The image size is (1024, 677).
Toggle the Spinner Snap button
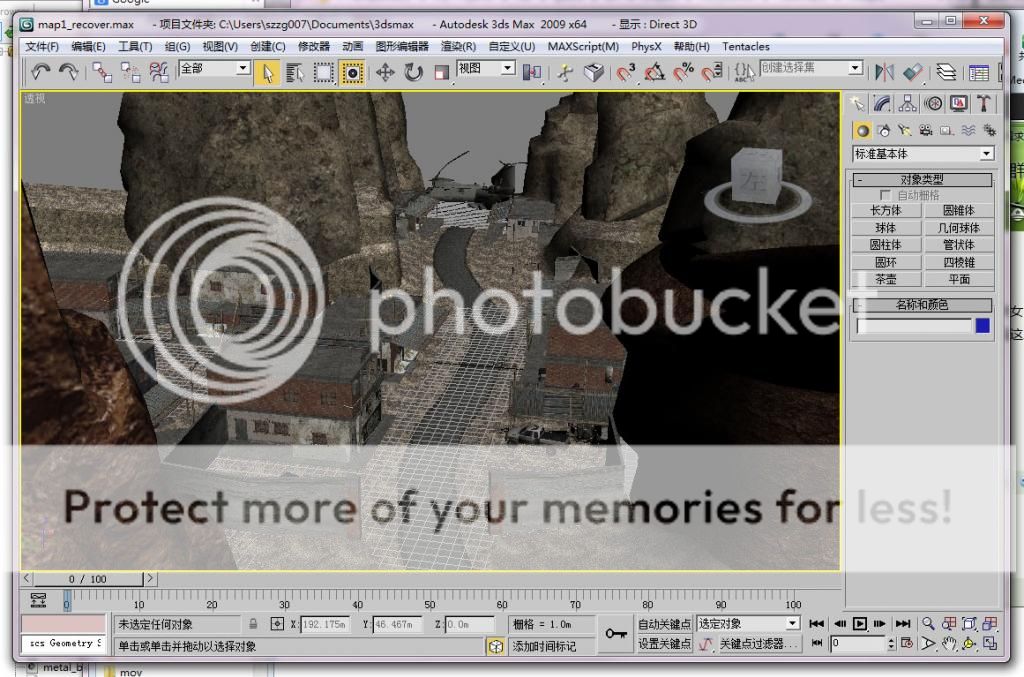click(712, 72)
